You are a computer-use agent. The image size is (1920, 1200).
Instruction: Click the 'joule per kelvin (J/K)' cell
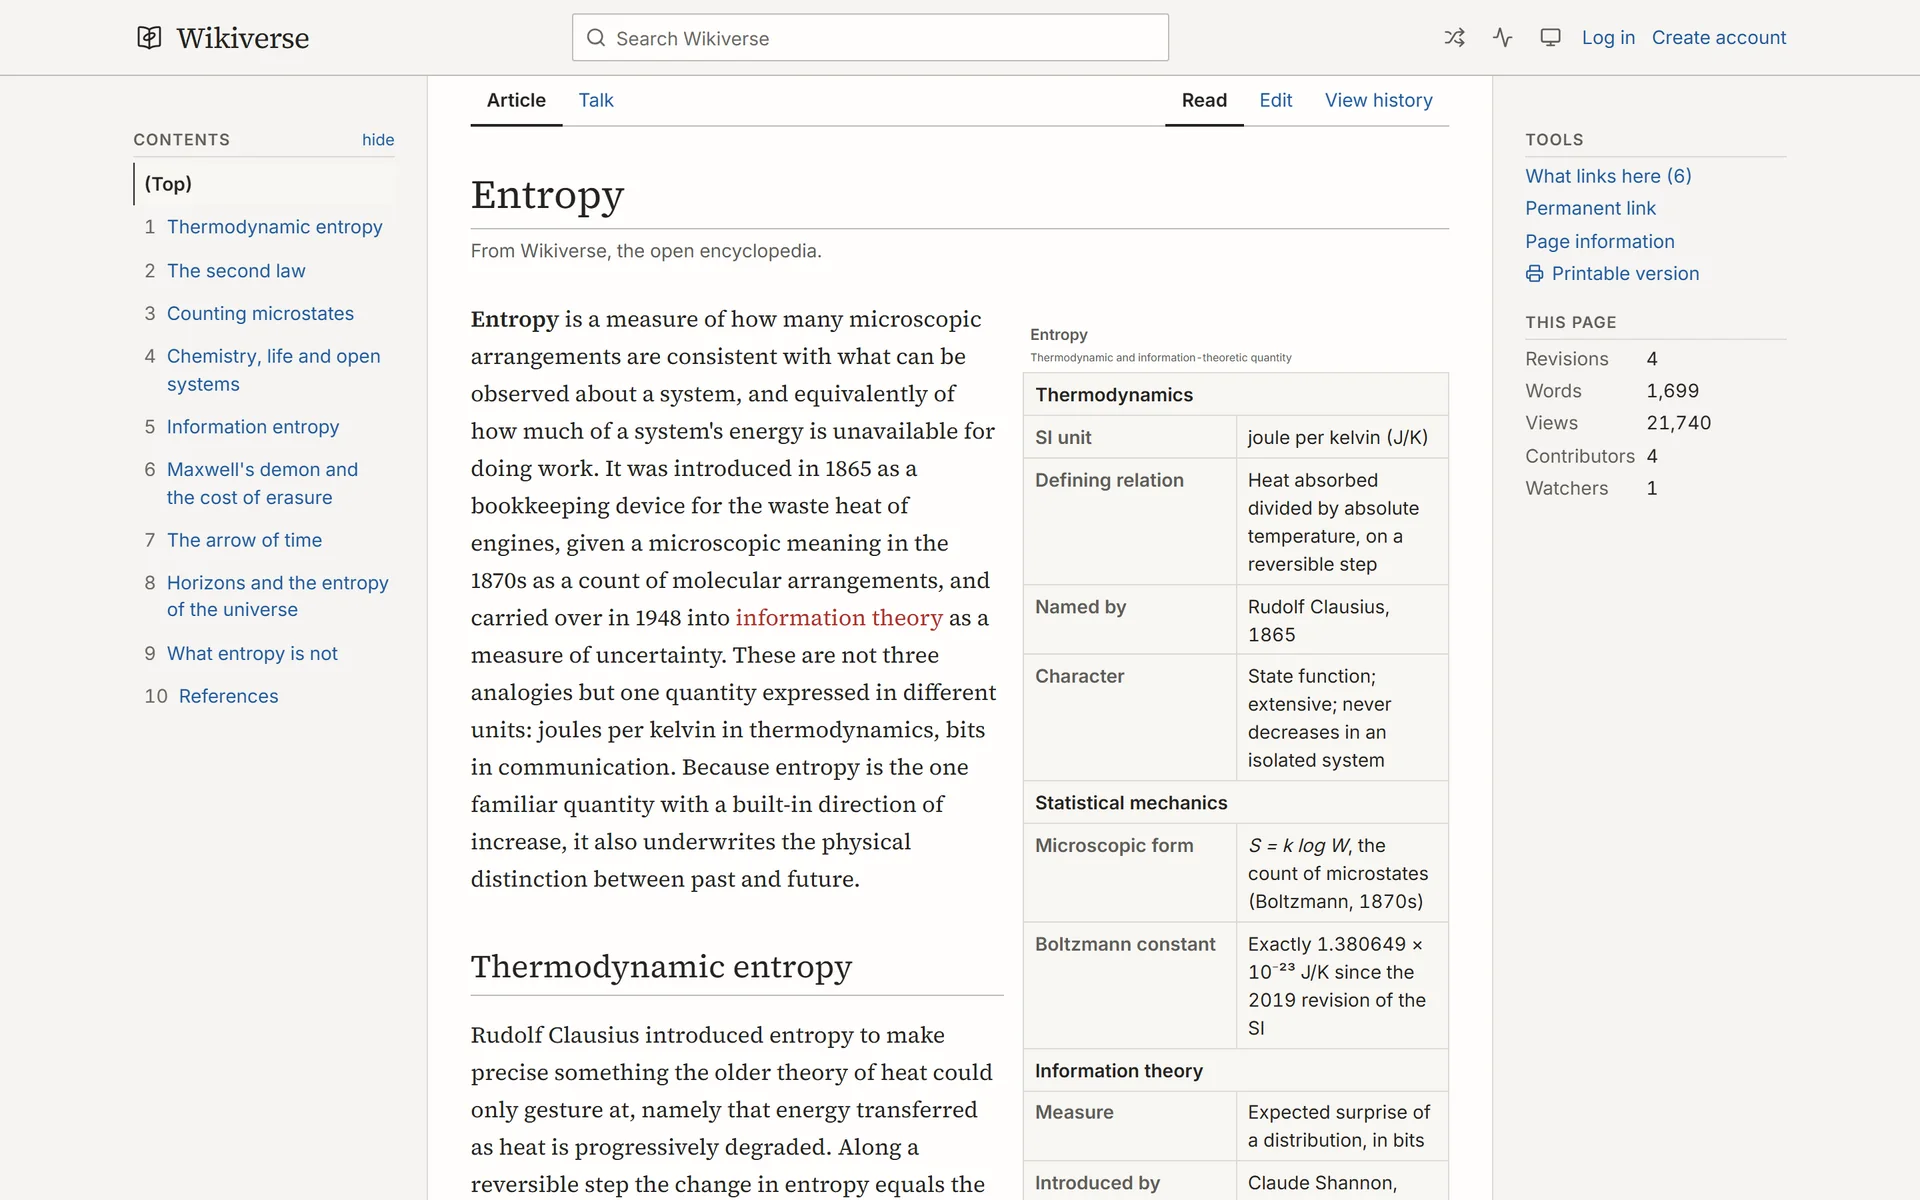(1342, 437)
